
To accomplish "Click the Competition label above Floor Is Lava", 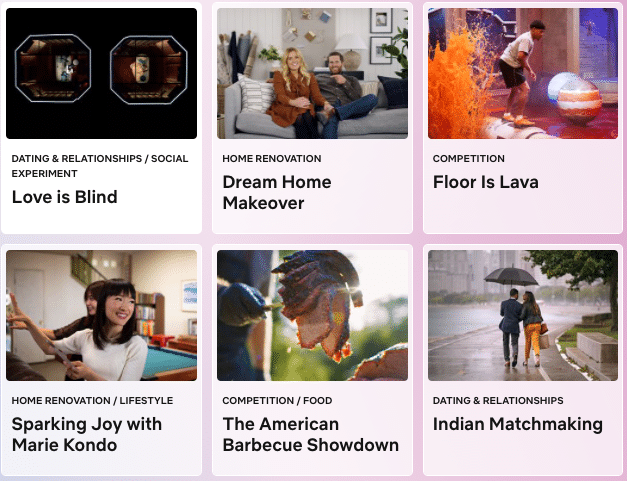I will click(468, 158).
